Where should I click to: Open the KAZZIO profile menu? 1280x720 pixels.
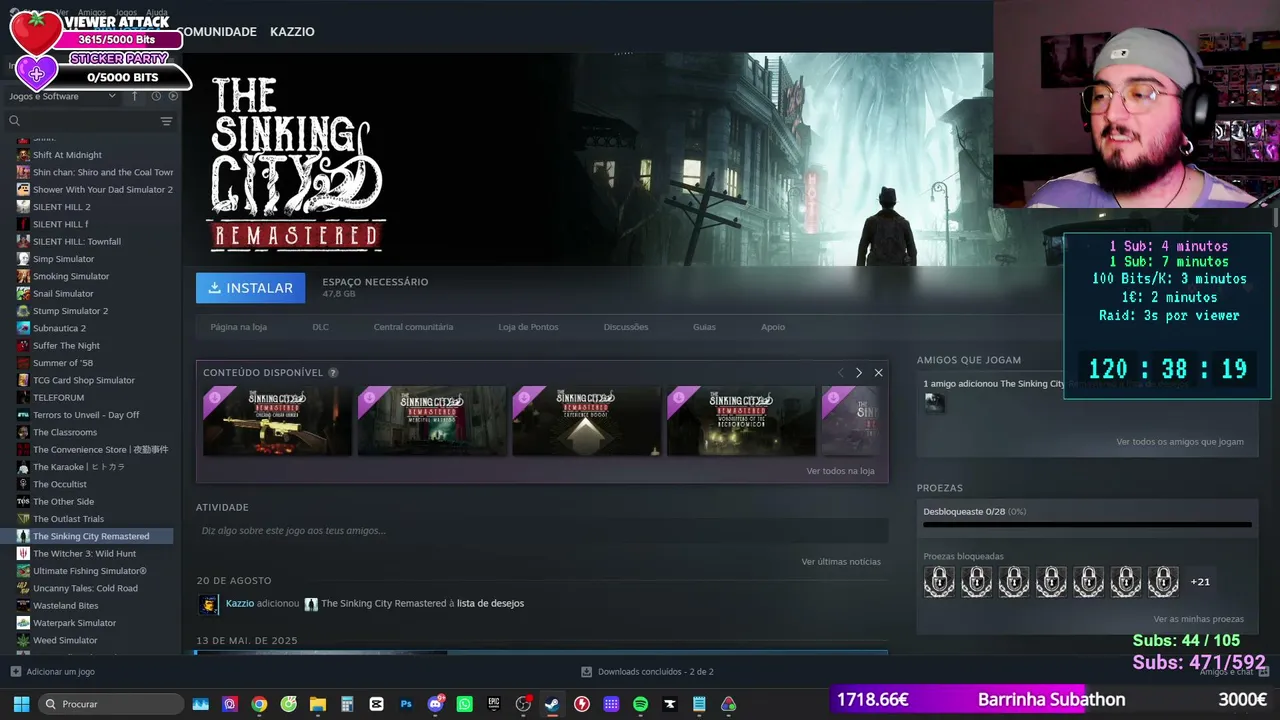292,32
